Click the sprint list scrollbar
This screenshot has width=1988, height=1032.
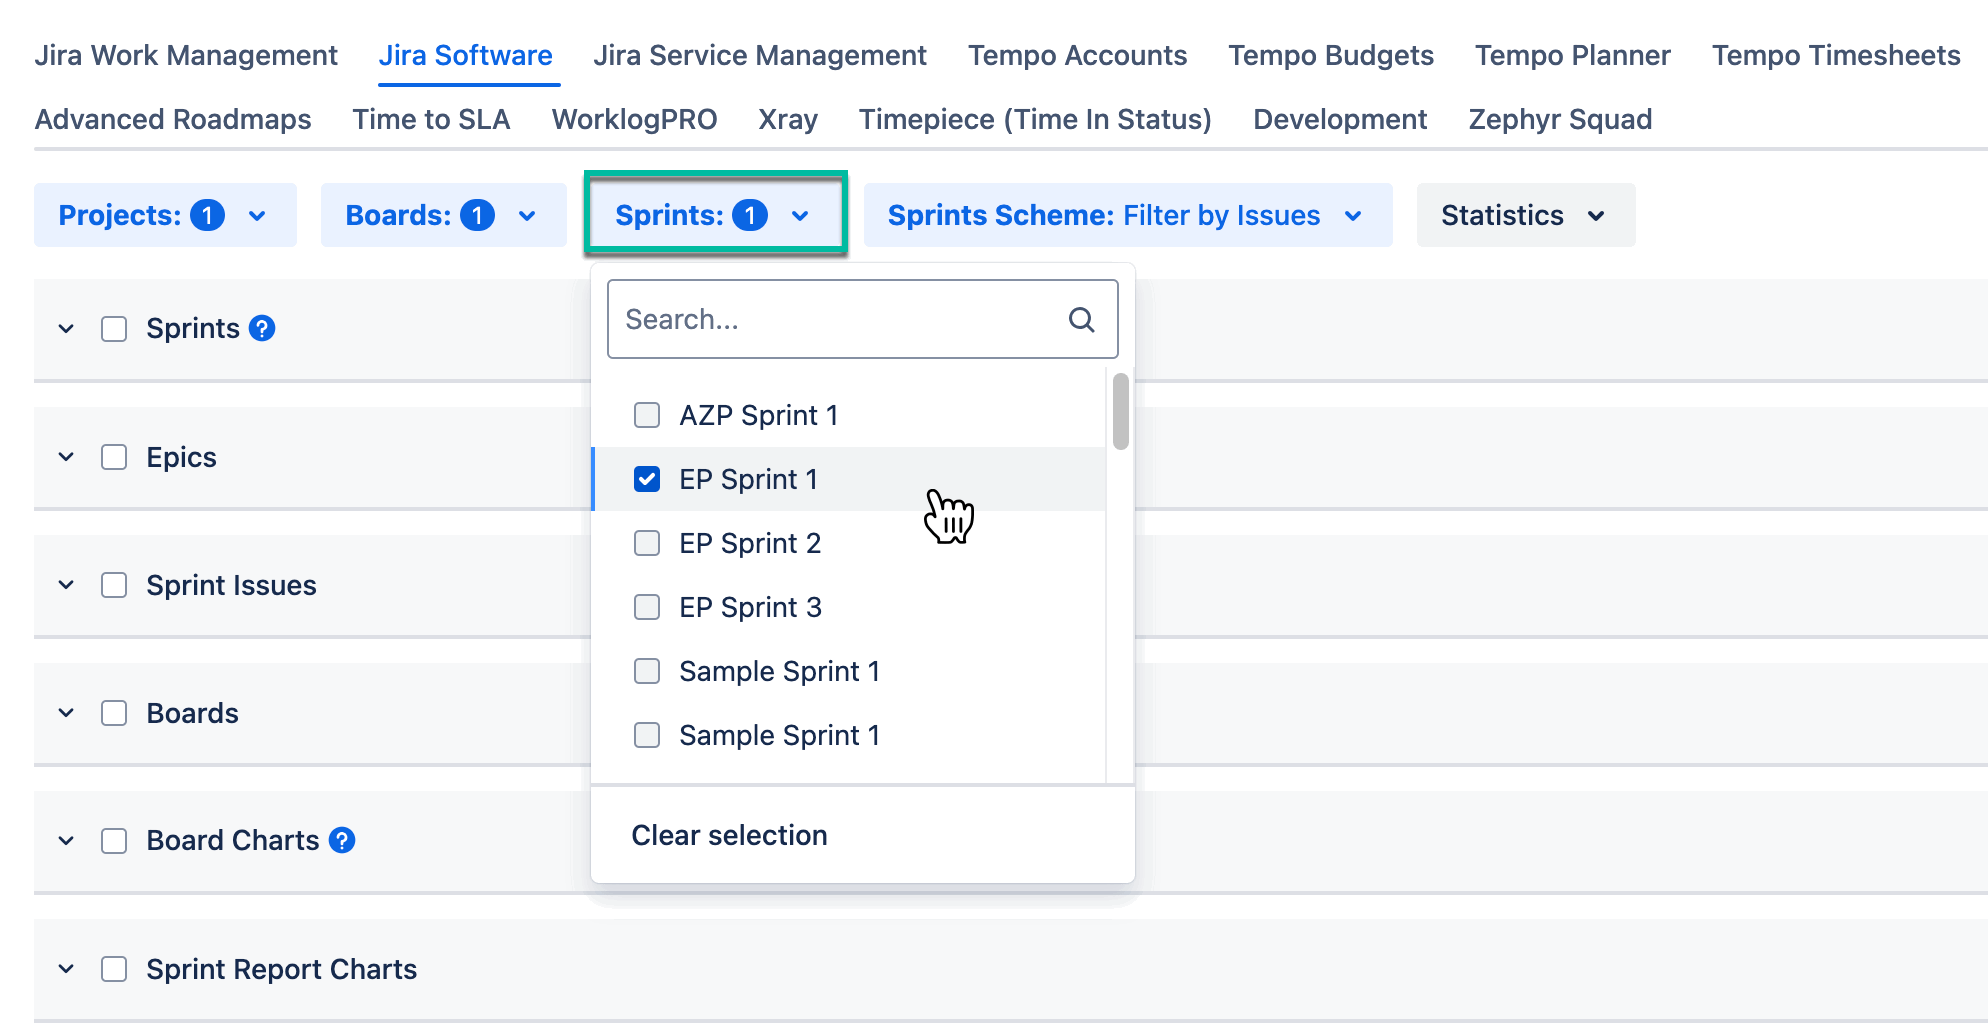[x=1120, y=412]
